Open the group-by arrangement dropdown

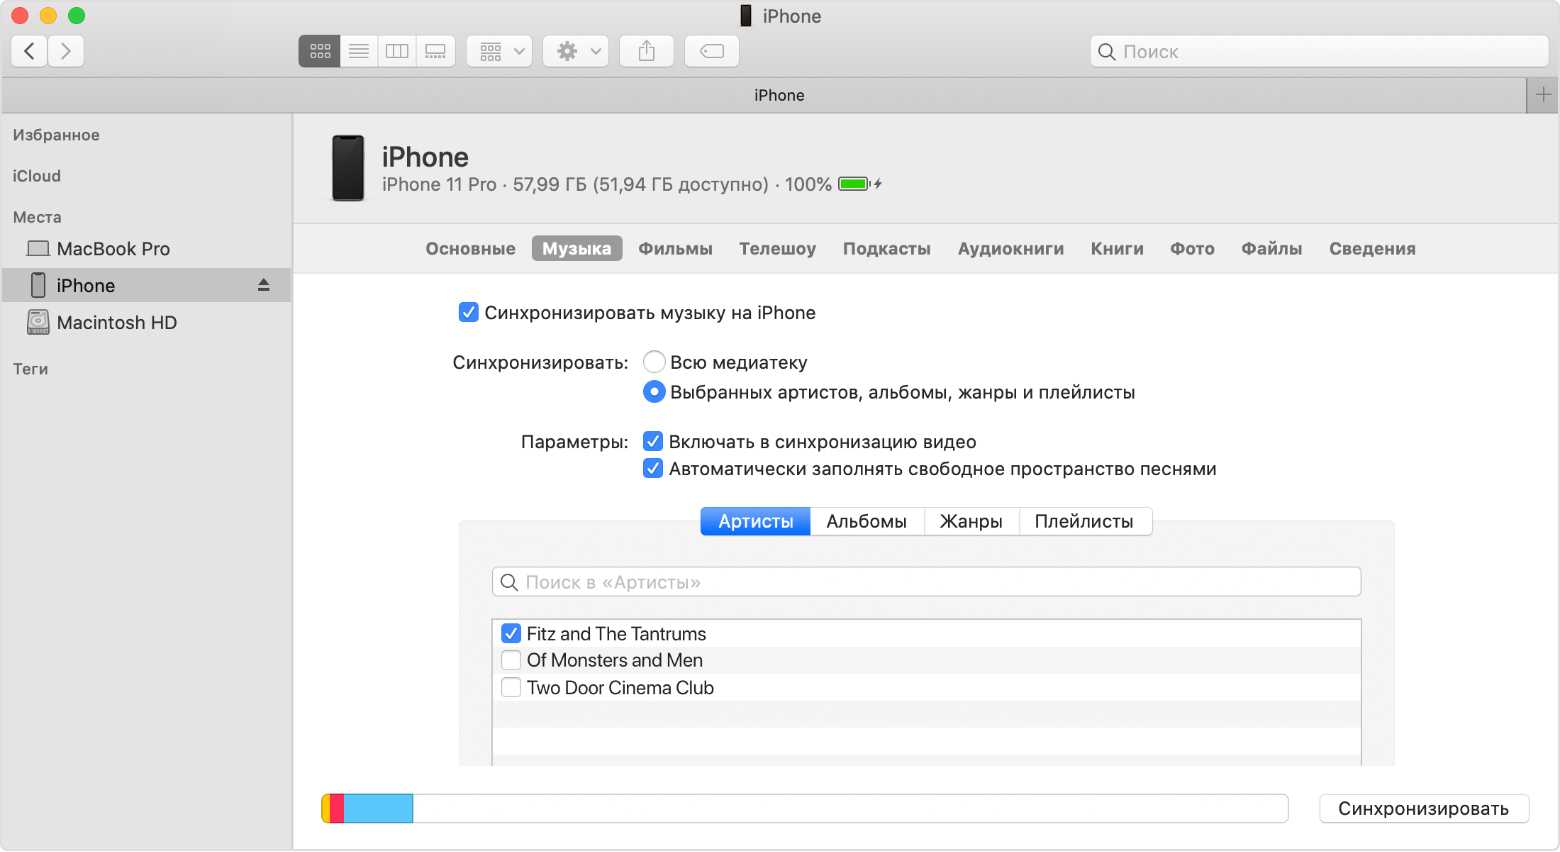[x=500, y=51]
